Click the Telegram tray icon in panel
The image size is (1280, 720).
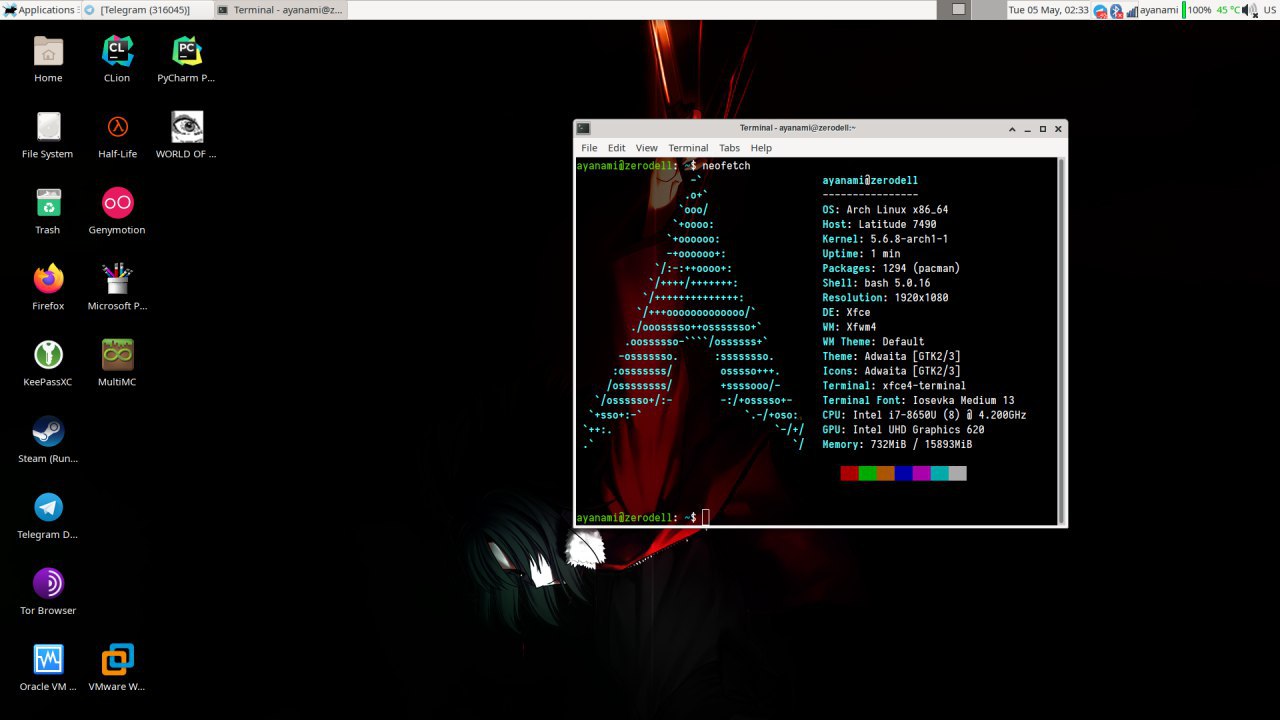pyautogui.click(x=1100, y=10)
